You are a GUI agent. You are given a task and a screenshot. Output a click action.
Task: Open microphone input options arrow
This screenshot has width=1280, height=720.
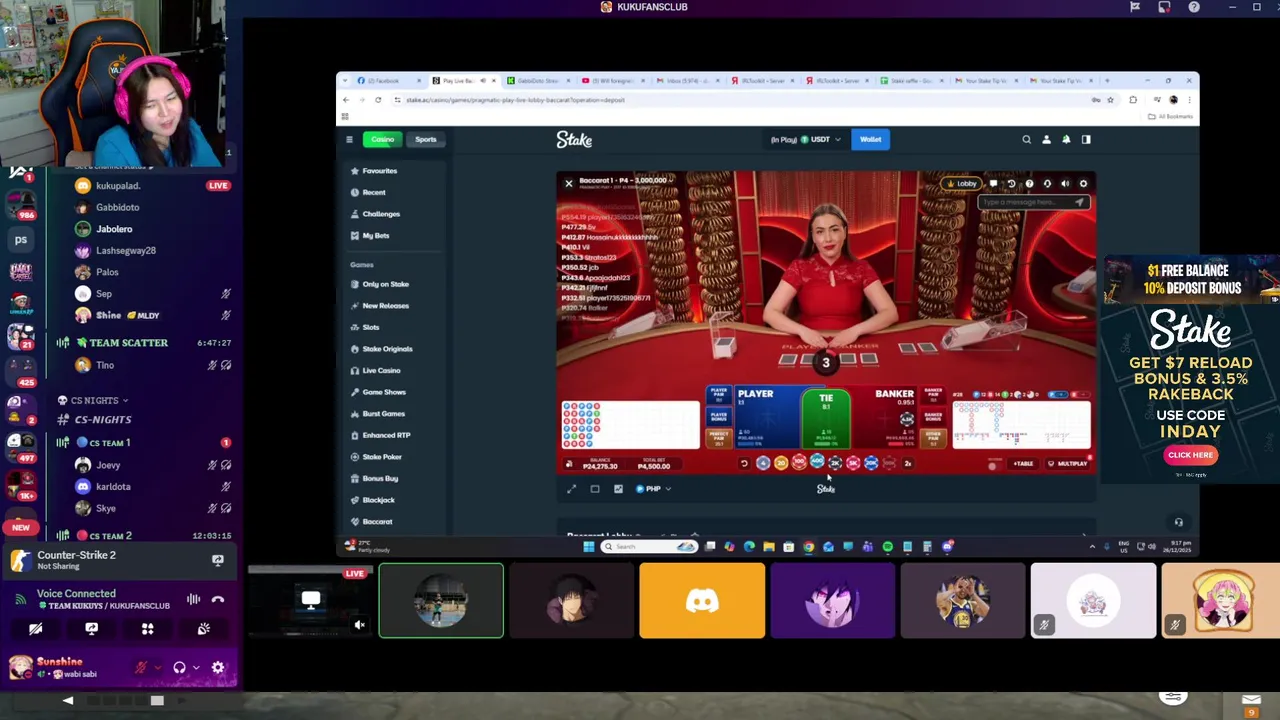(157, 668)
